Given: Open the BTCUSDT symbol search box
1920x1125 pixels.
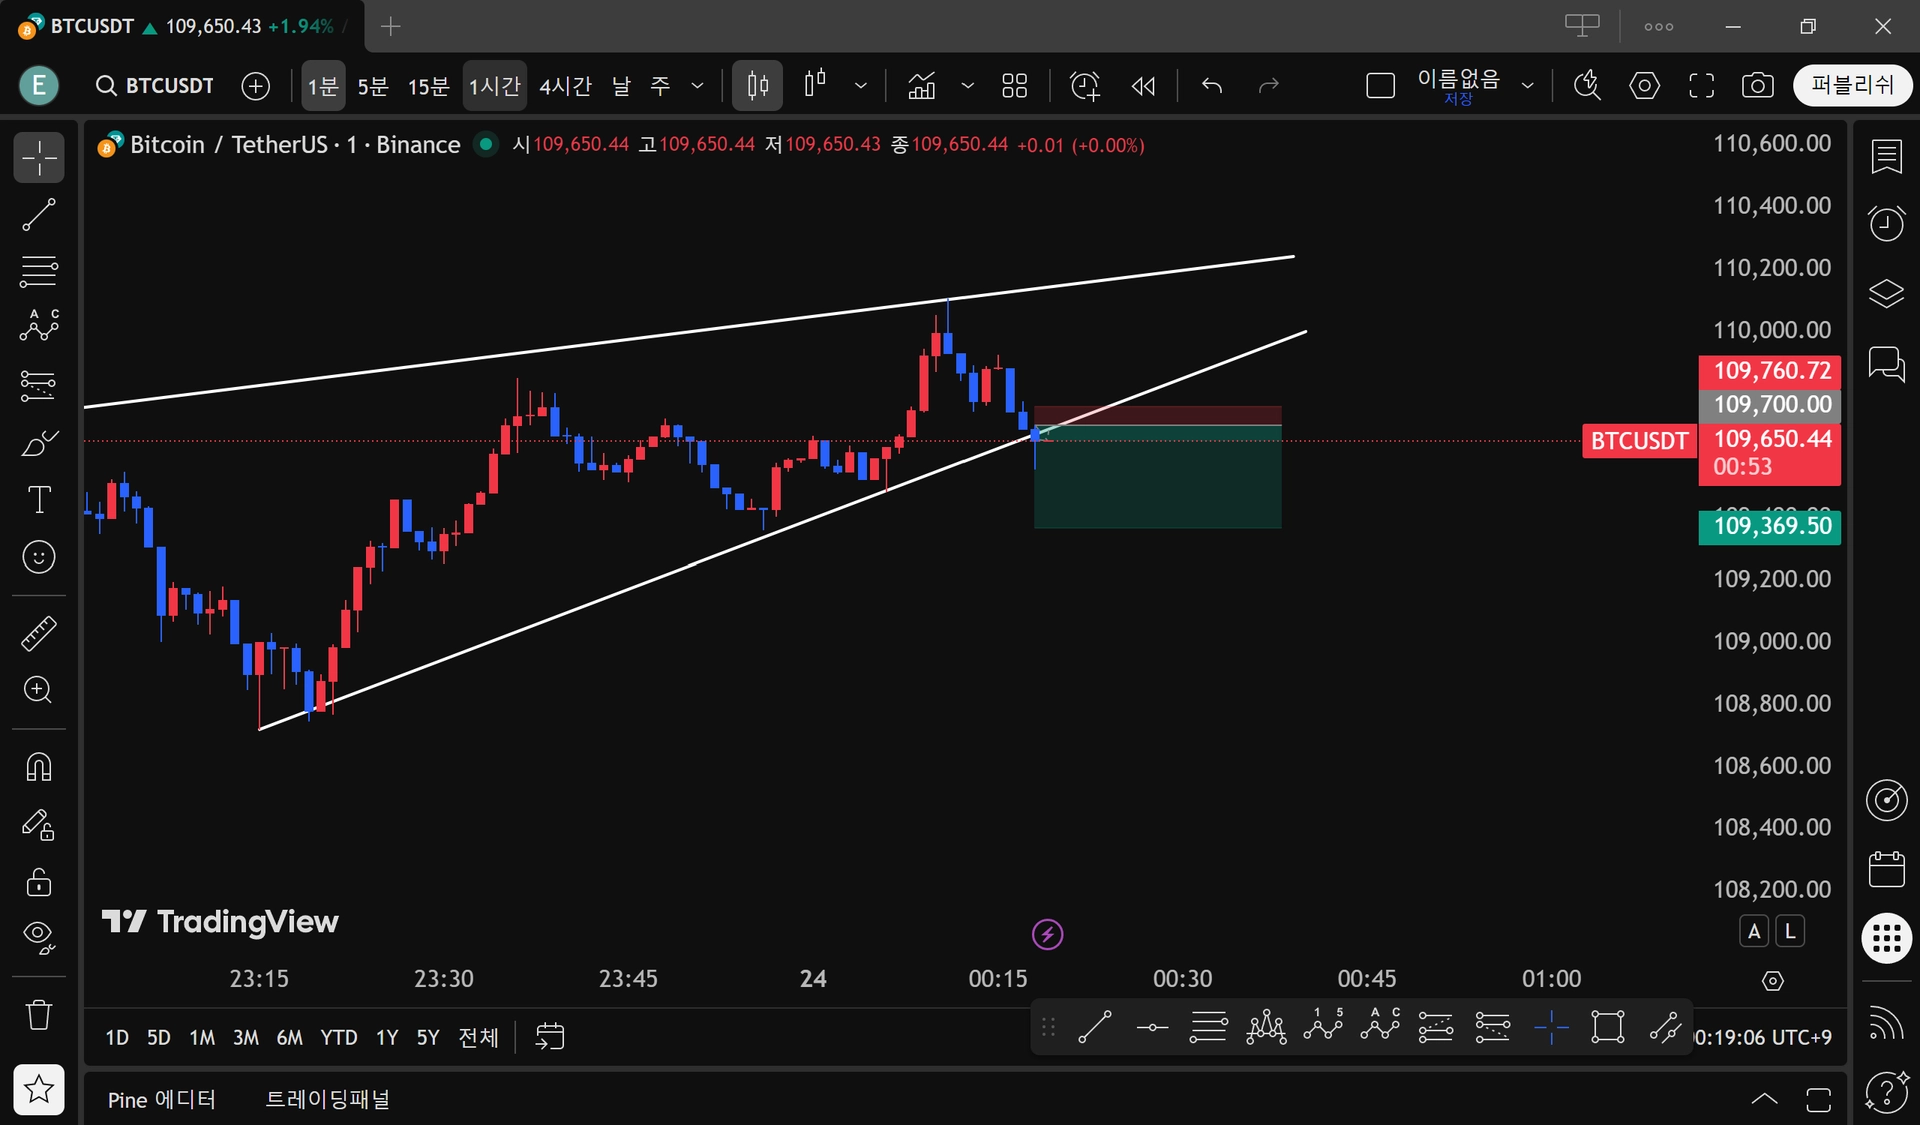Looking at the screenshot, I should point(155,86).
